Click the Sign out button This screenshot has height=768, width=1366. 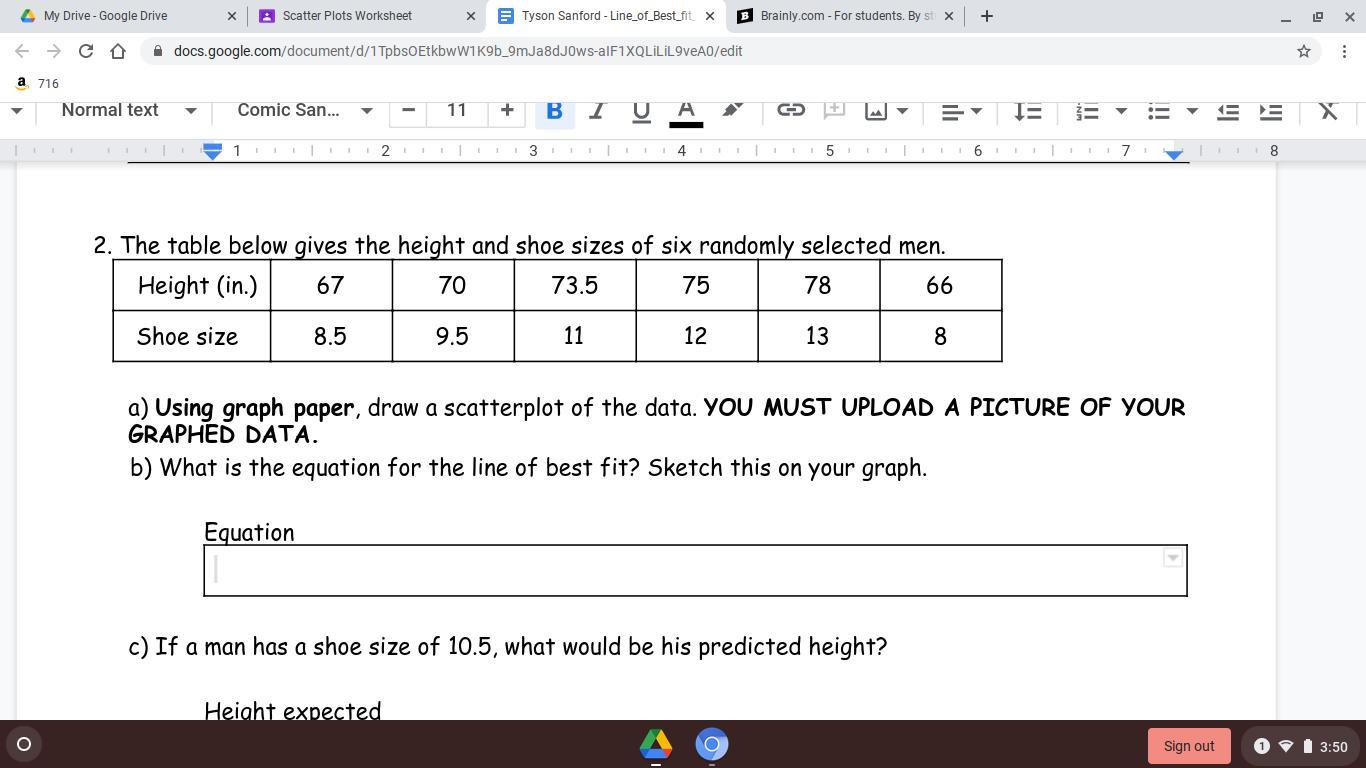(1189, 746)
